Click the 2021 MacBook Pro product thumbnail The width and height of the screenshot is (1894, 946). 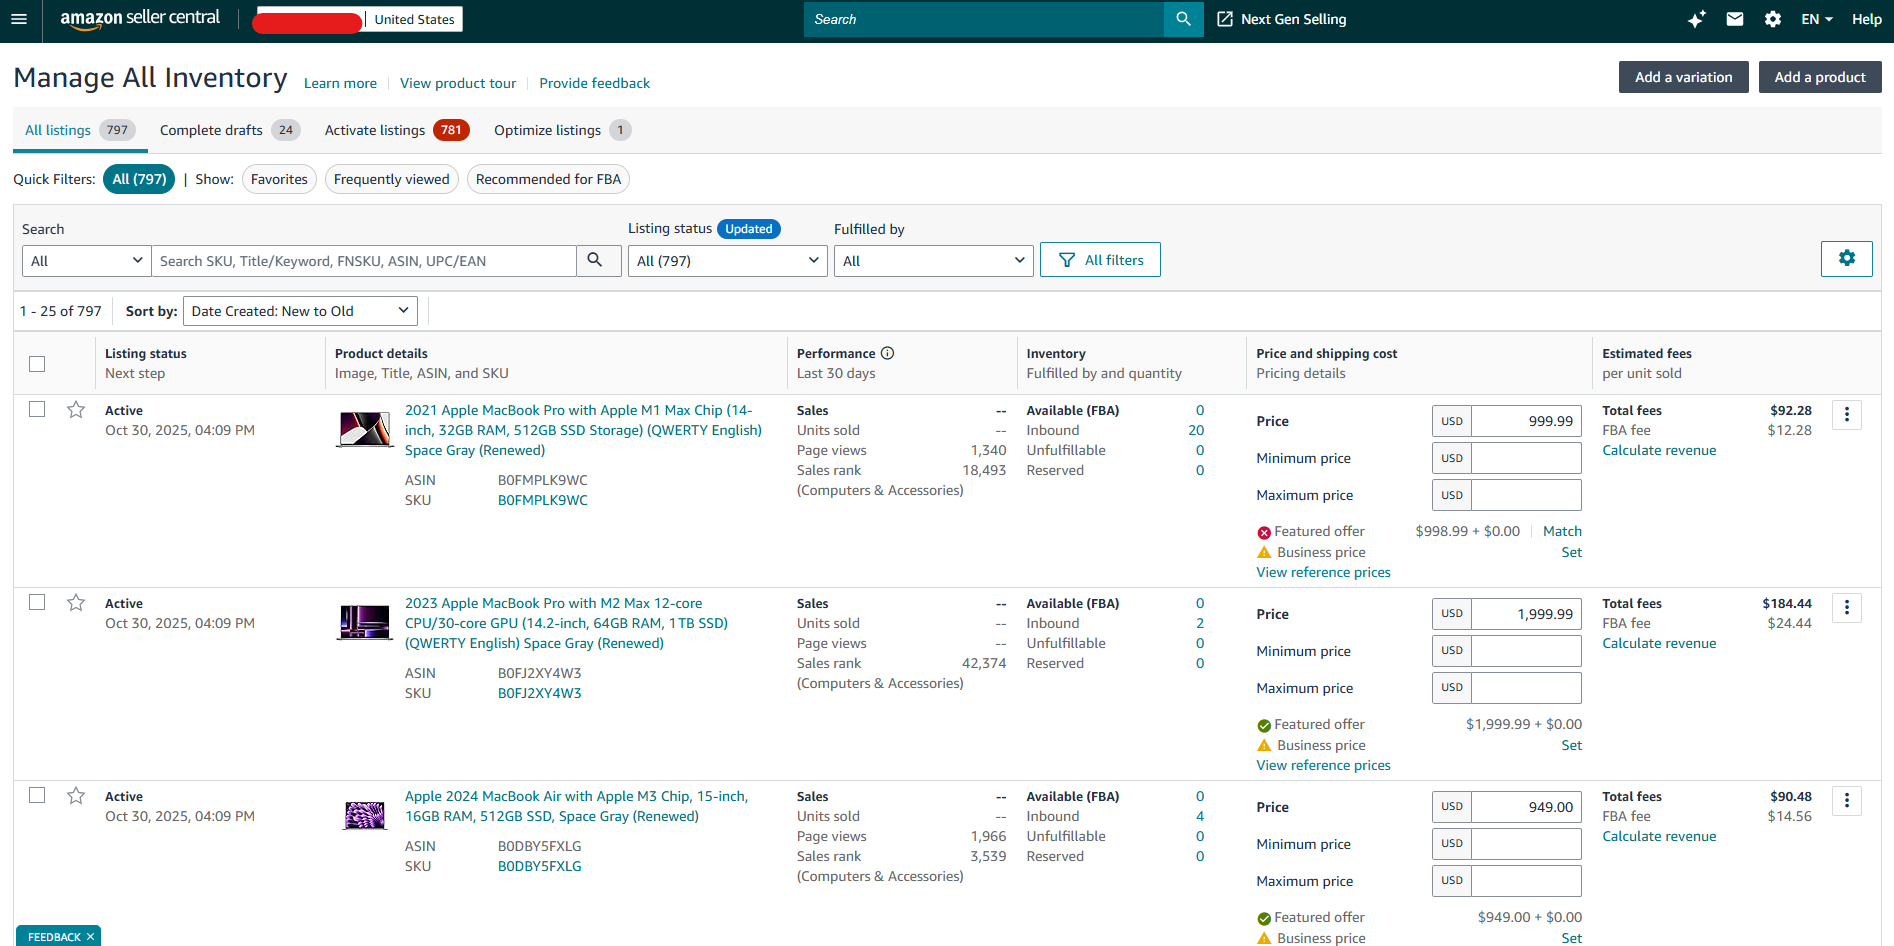pos(365,429)
